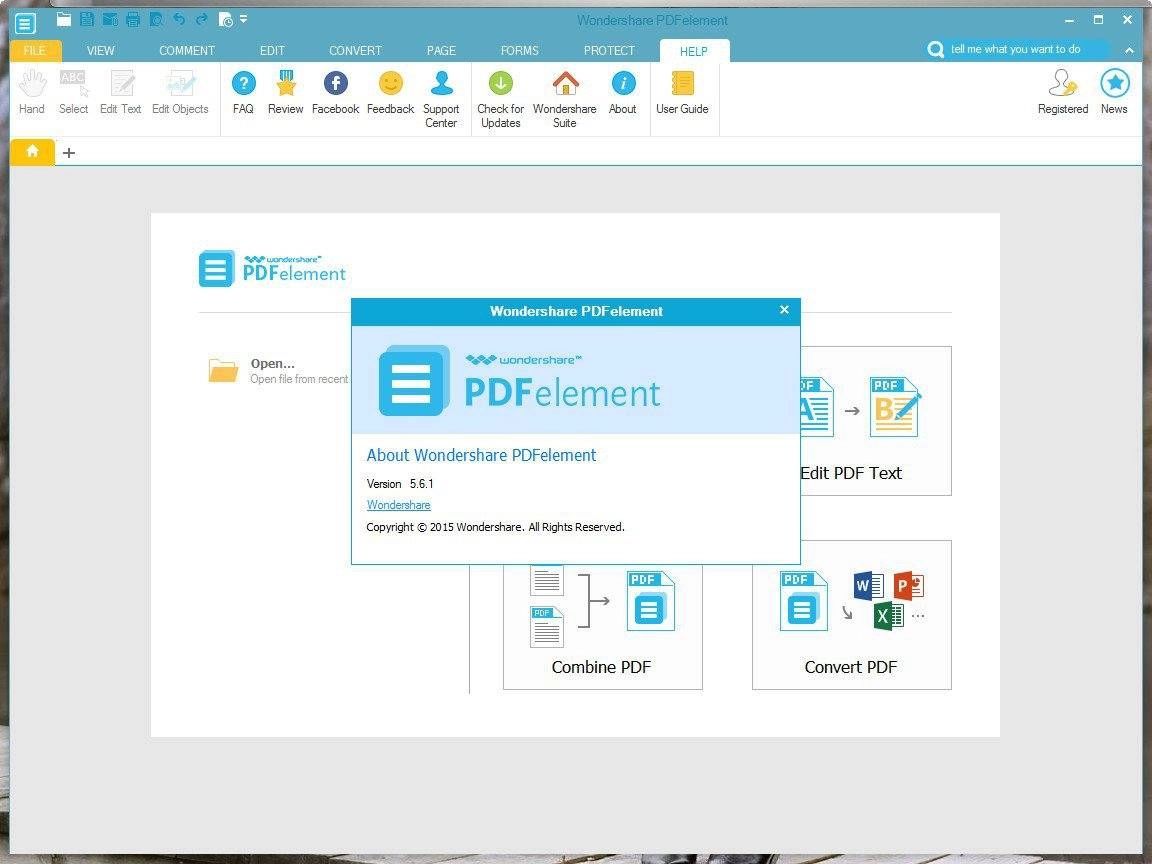Activate the Edit Text tool

(x=120, y=93)
